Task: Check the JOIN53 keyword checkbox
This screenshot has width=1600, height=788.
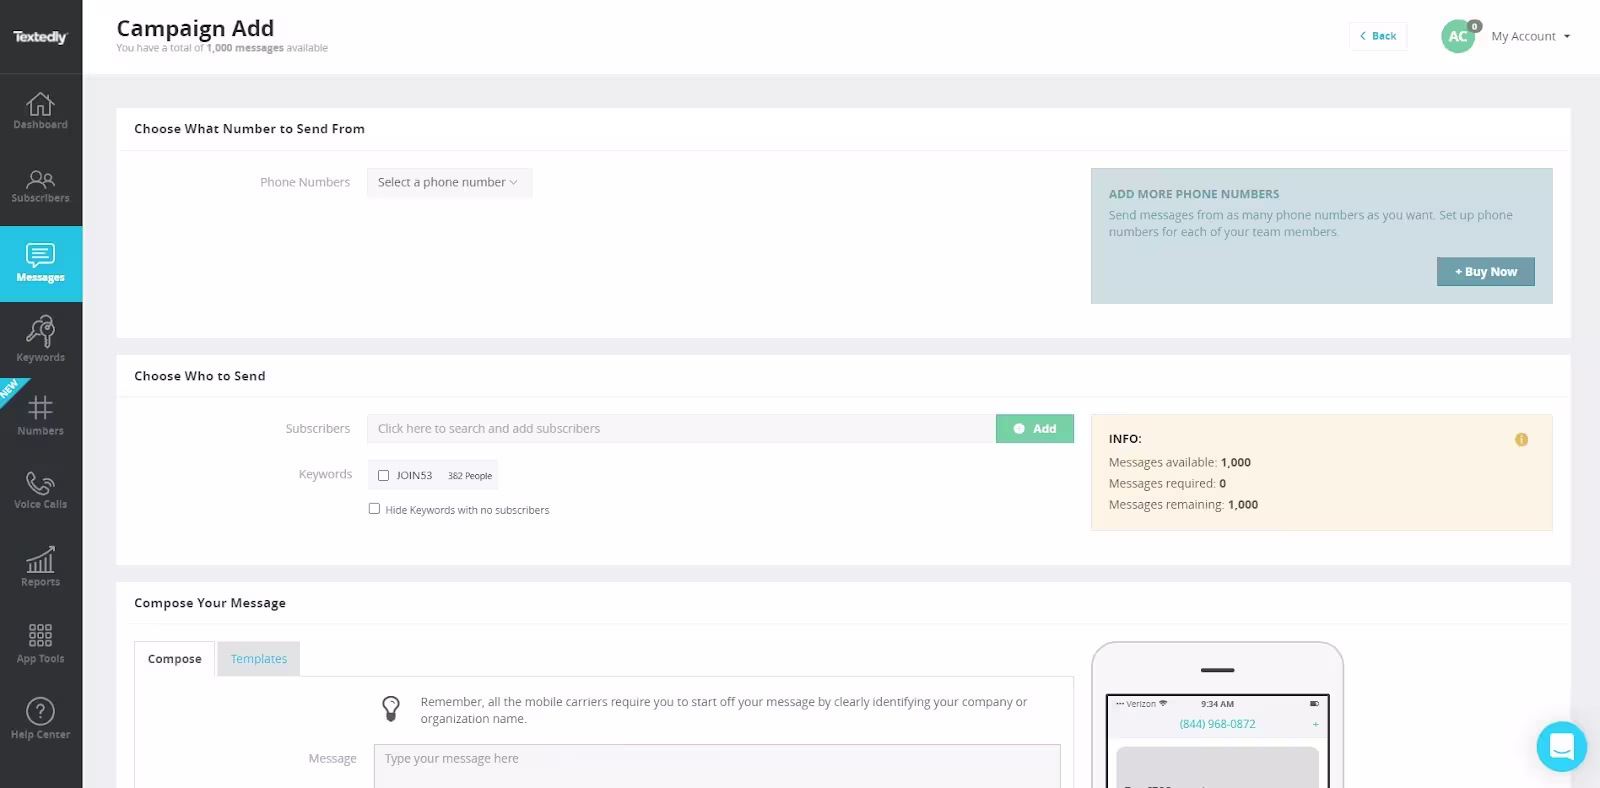Action: (x=383, y=476)
